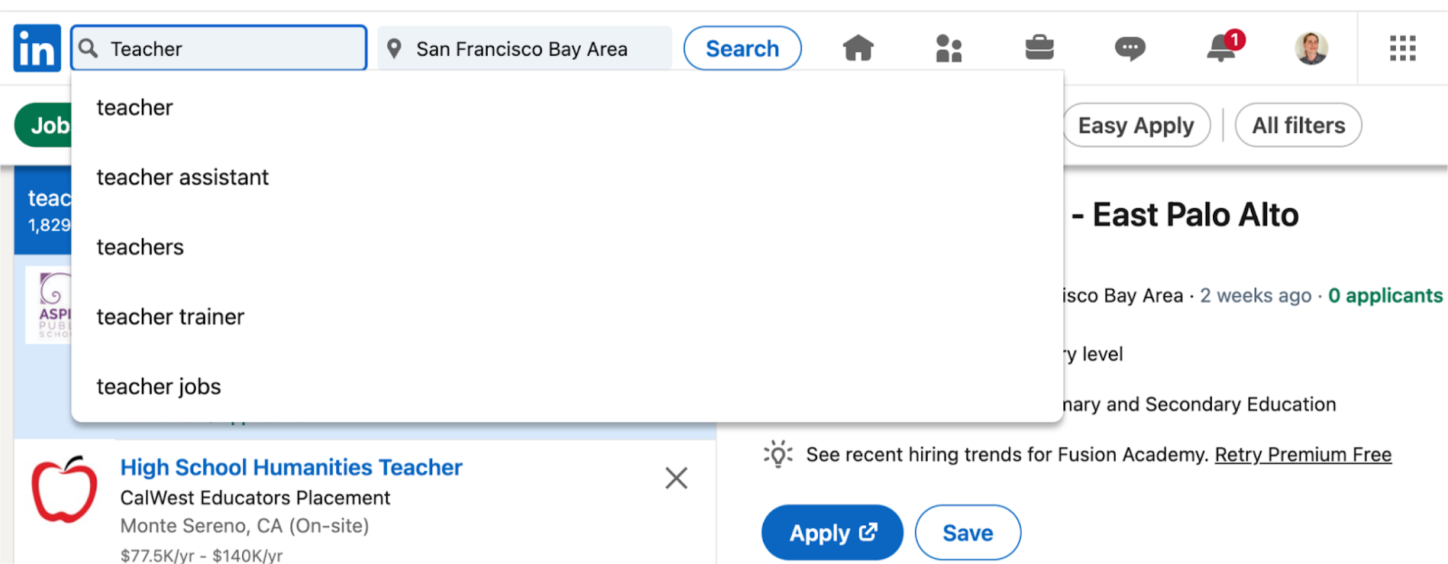
Task: Select the 'teacher' search suggestion
Action: [x=135, y=108]
